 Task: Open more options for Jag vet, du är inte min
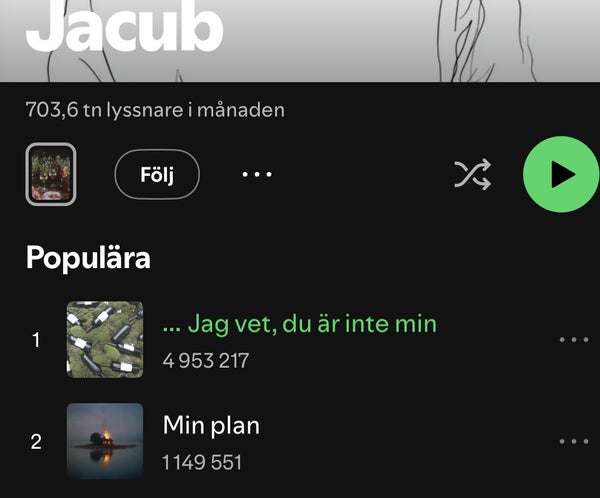click(x=574, y=340)
